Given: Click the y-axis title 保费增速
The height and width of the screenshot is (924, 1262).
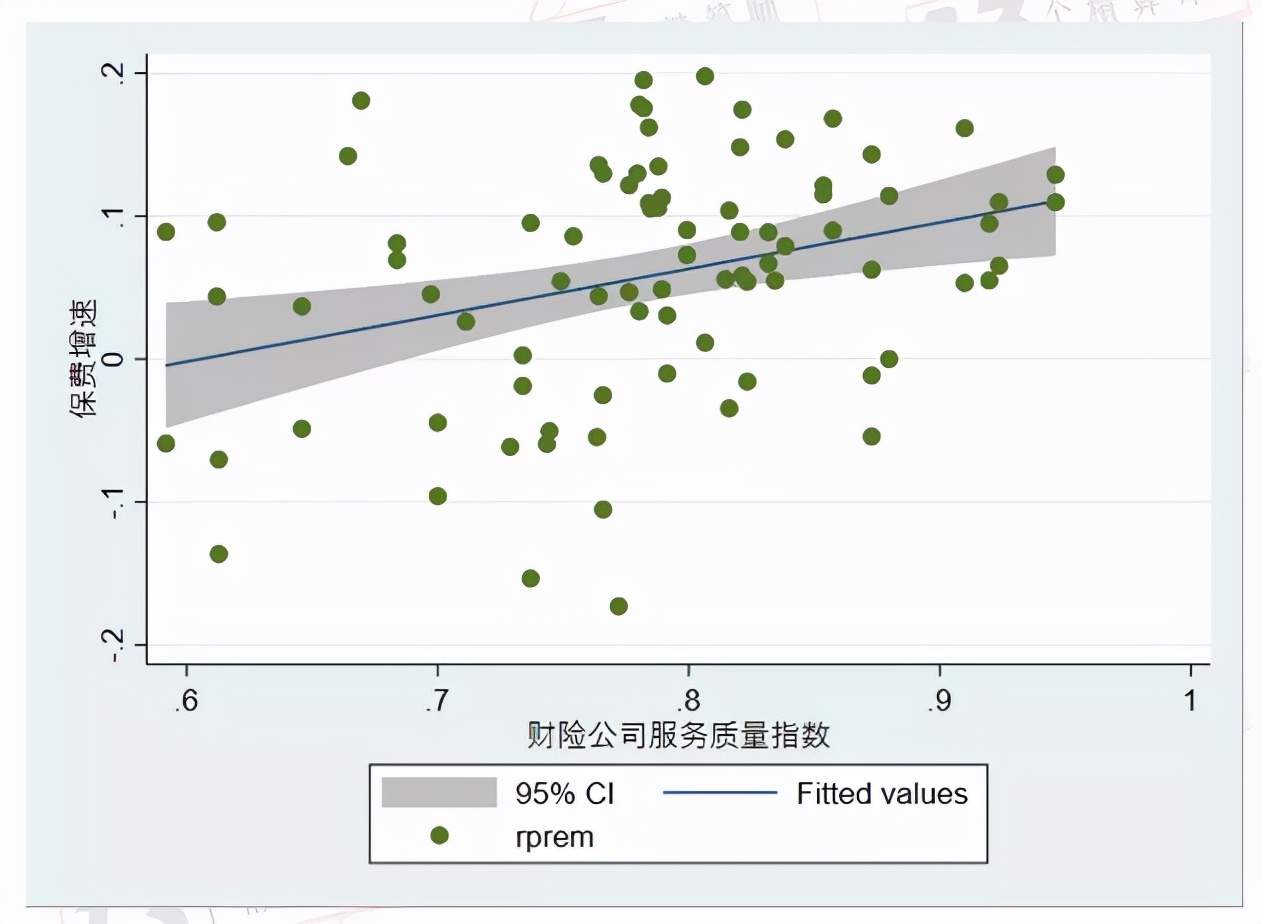Looking at the screenshot, I should [x=84, y=358].
